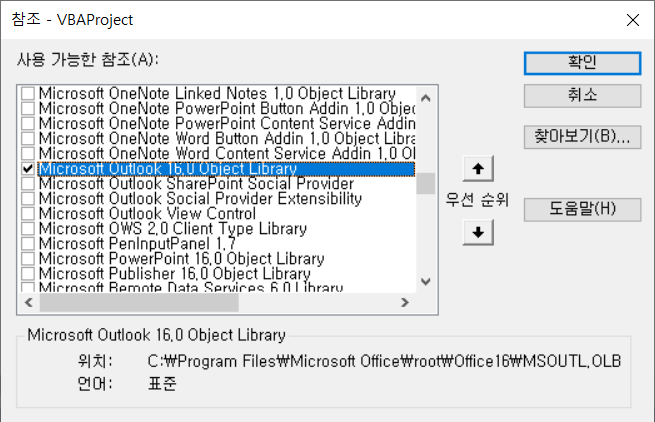
Task: Click the 확인 button
Action: 582,63
